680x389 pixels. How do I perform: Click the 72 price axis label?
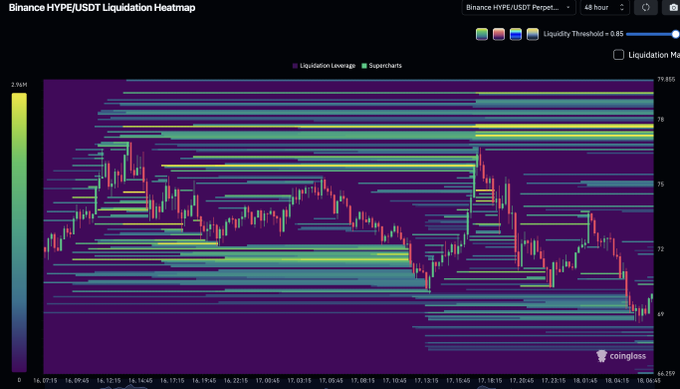tap(660, 249)
